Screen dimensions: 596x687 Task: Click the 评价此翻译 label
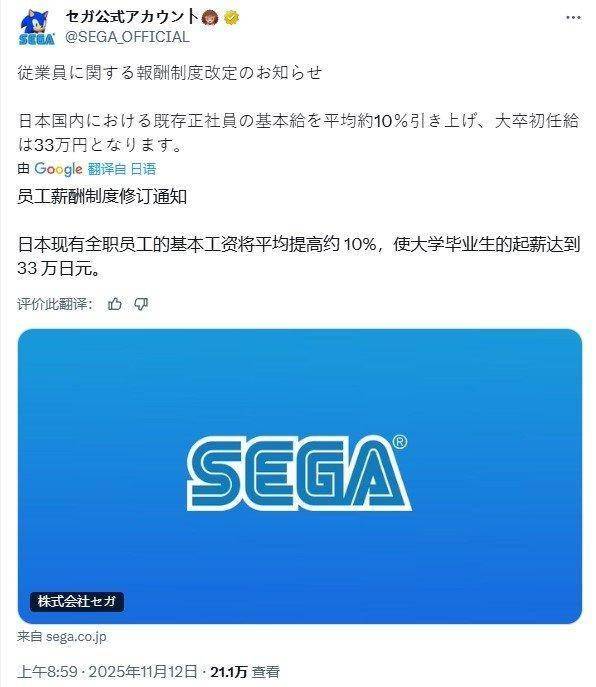tap(55, 304)
